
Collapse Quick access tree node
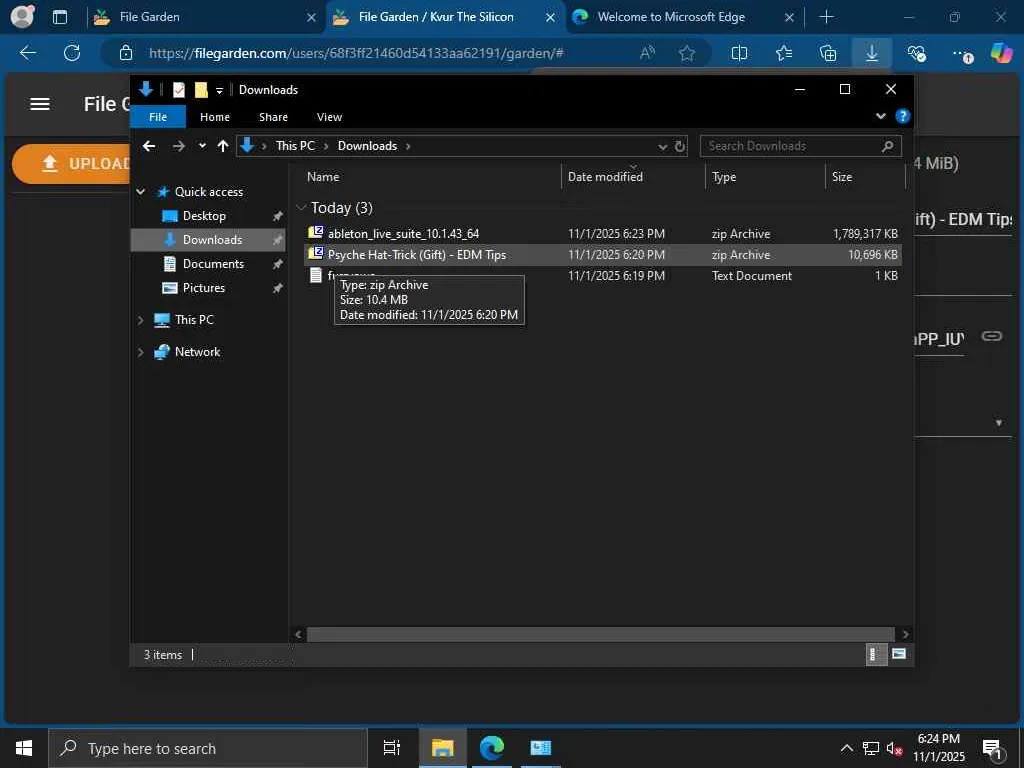tap(140, 191)
